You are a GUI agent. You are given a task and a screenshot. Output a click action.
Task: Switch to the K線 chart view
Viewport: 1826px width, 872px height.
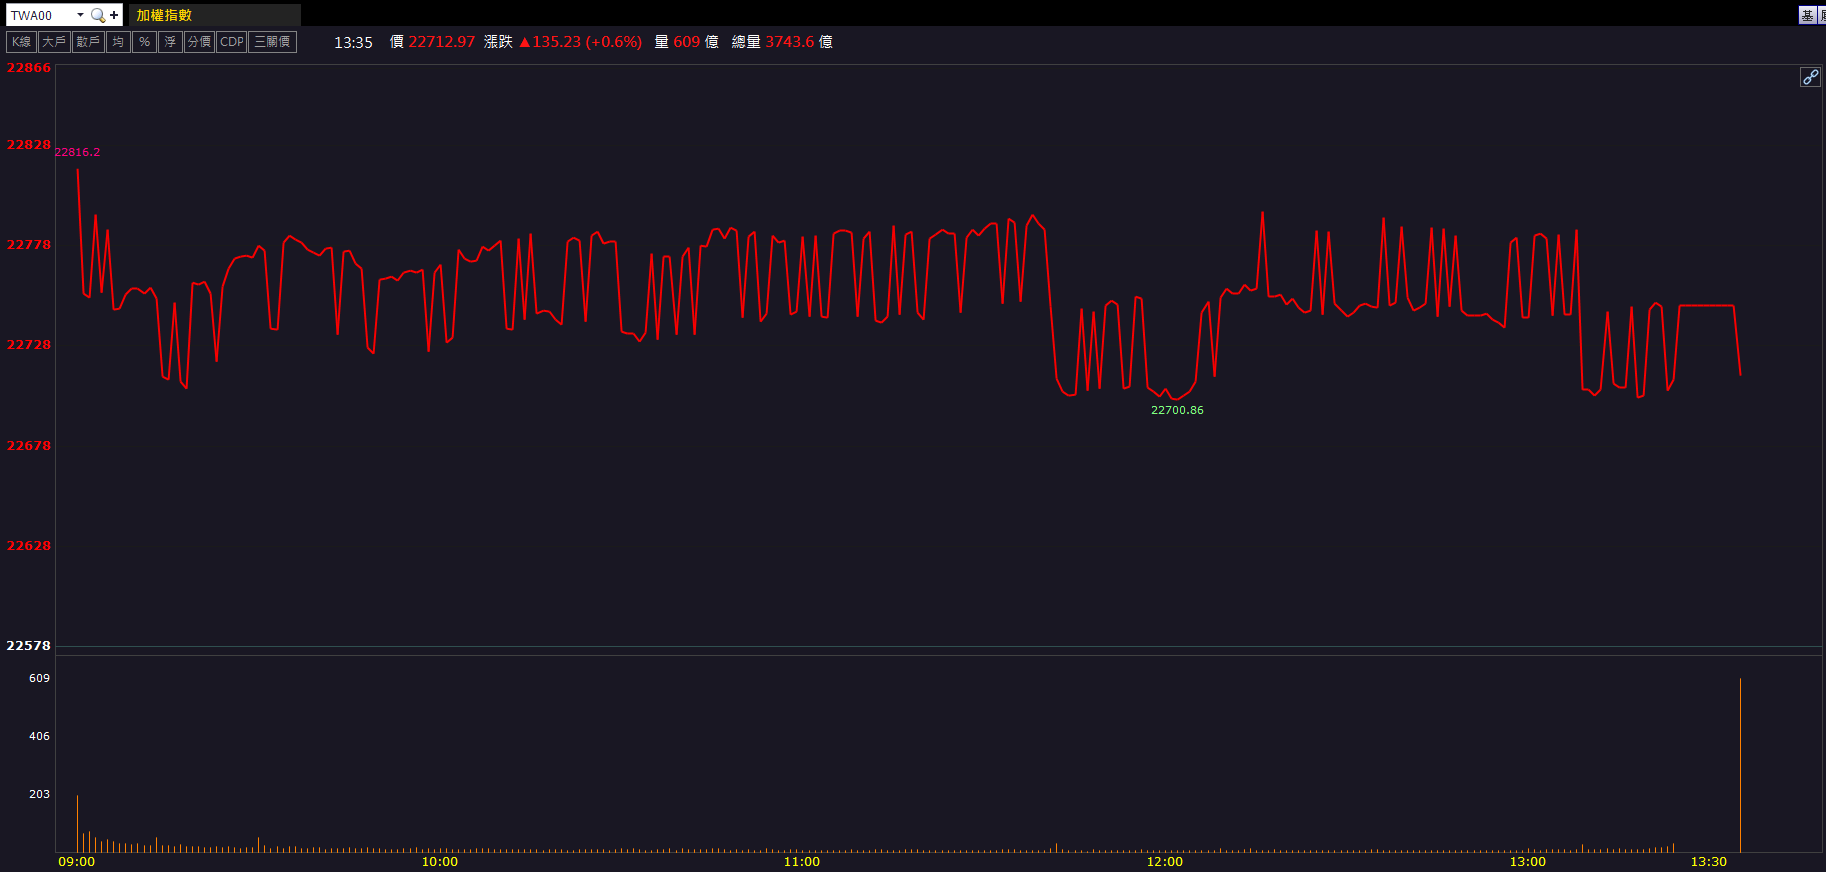pos(21,42)
